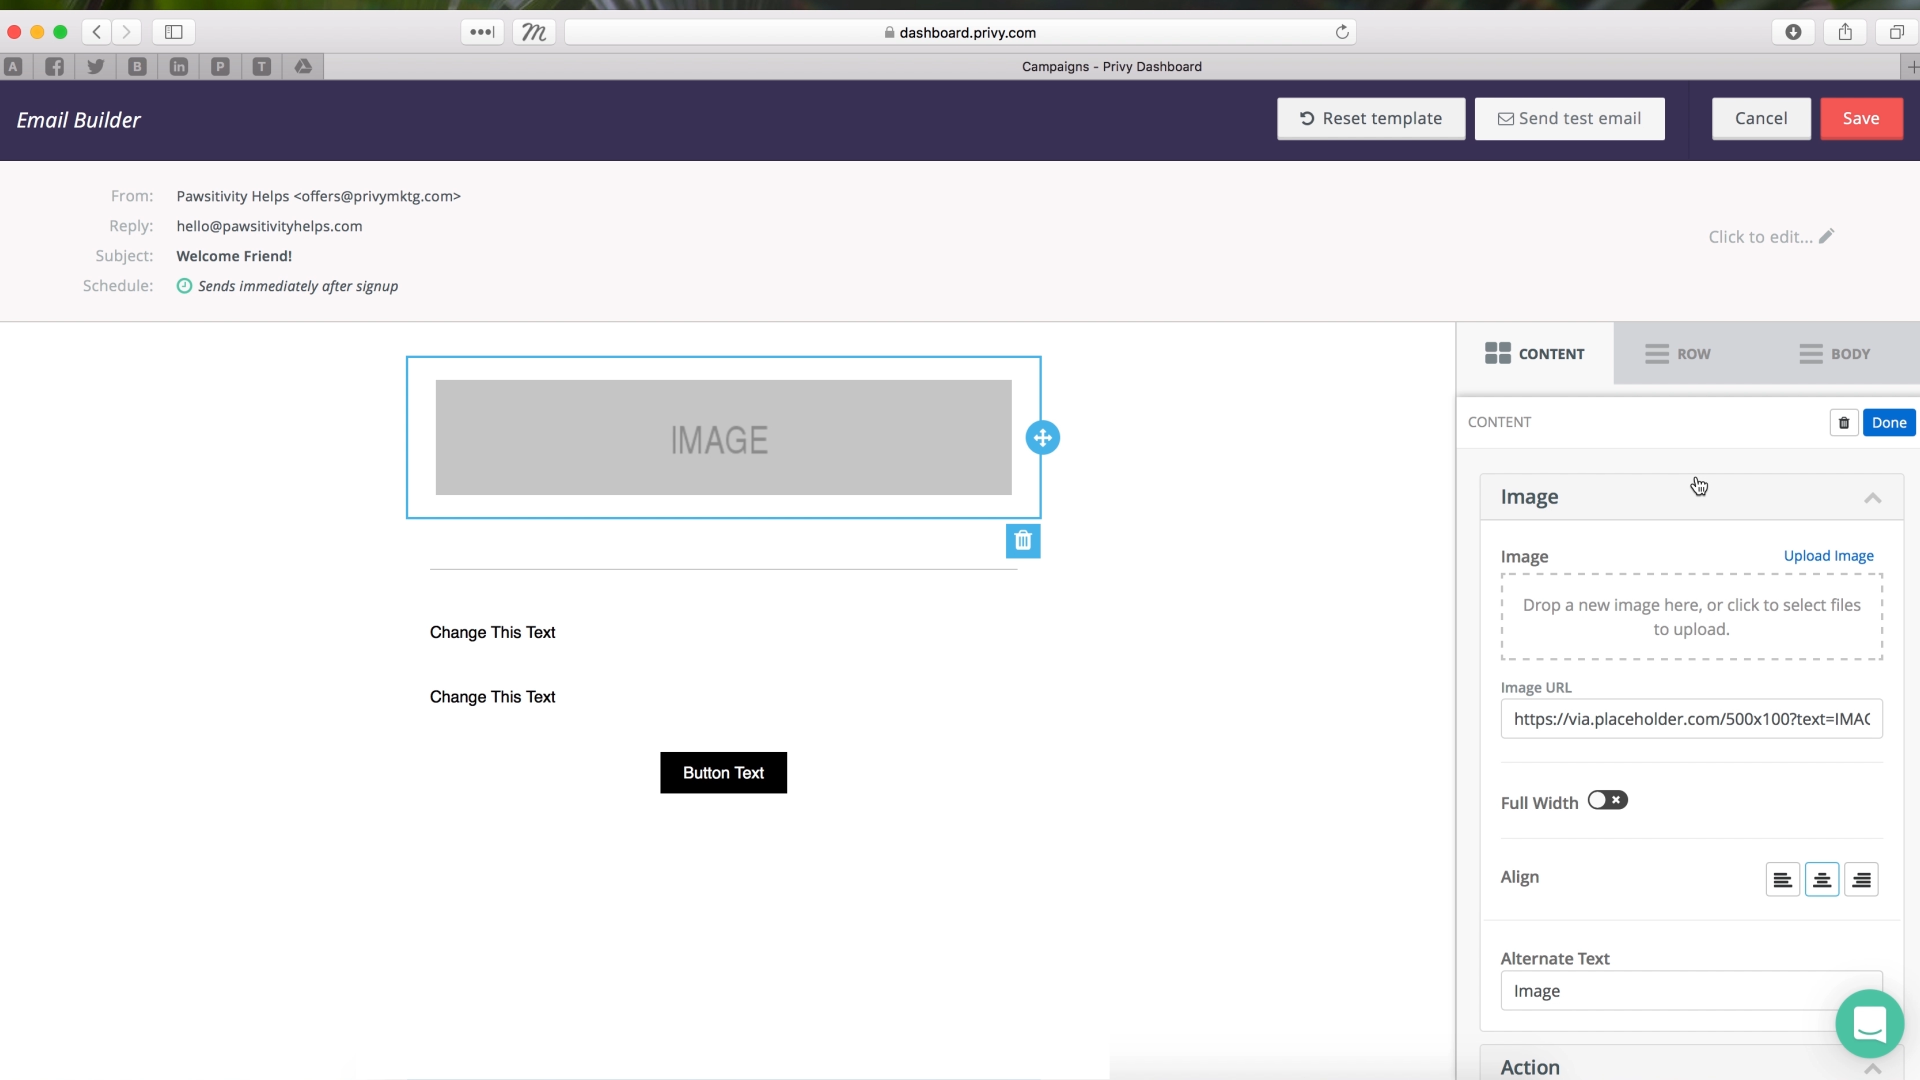Click the ellipsis extension button in toolbar

482,32
